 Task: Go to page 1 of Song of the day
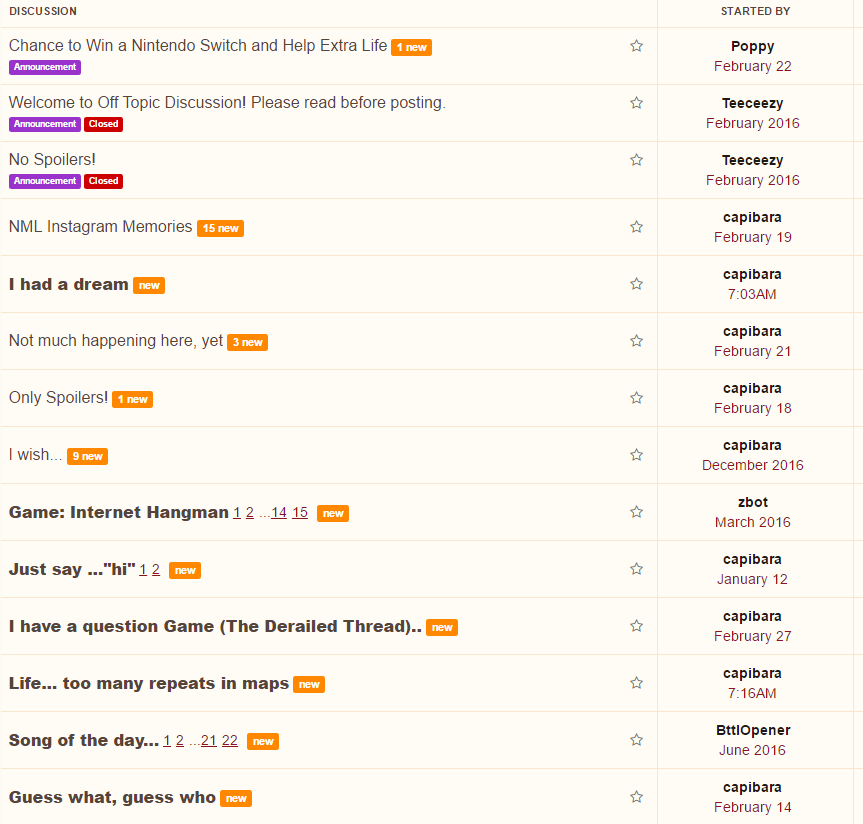(167, 741)
